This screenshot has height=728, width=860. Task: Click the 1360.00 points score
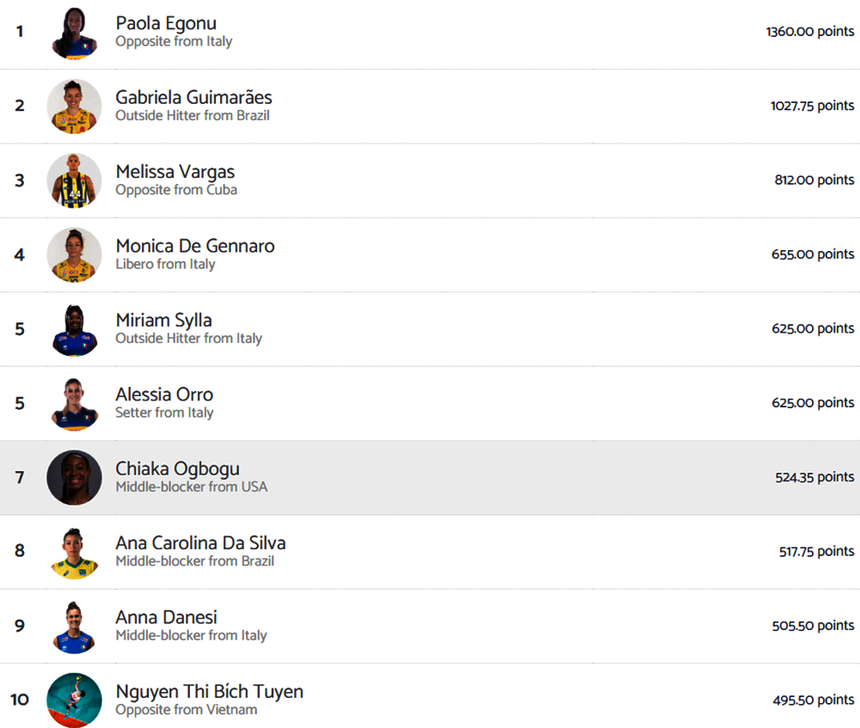tap(810, 32)
